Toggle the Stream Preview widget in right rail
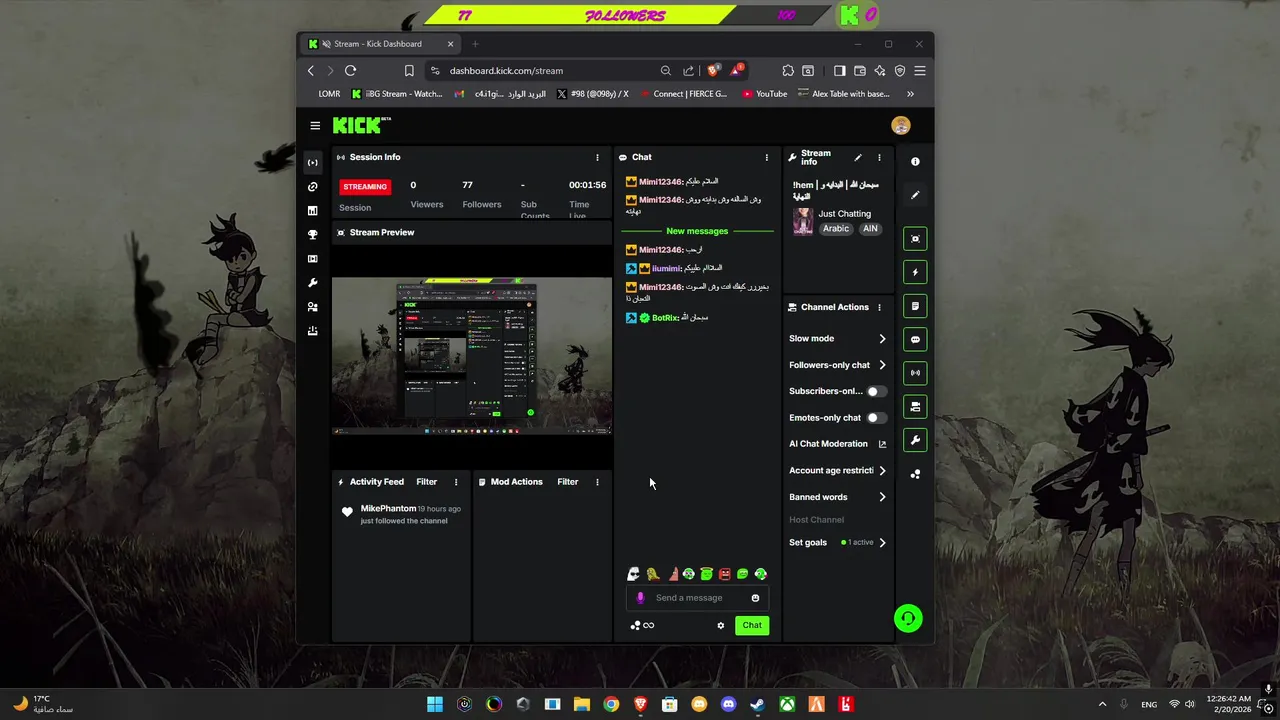Viewport: 1280px width, 720px height. coord(915,239)
